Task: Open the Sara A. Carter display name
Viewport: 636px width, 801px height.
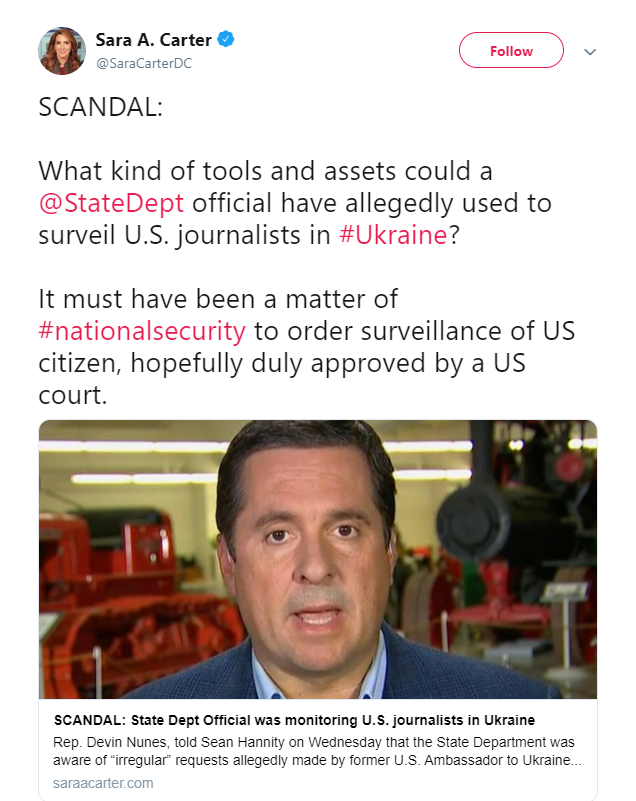Action: pyautogui.click(x=153, y=39)
